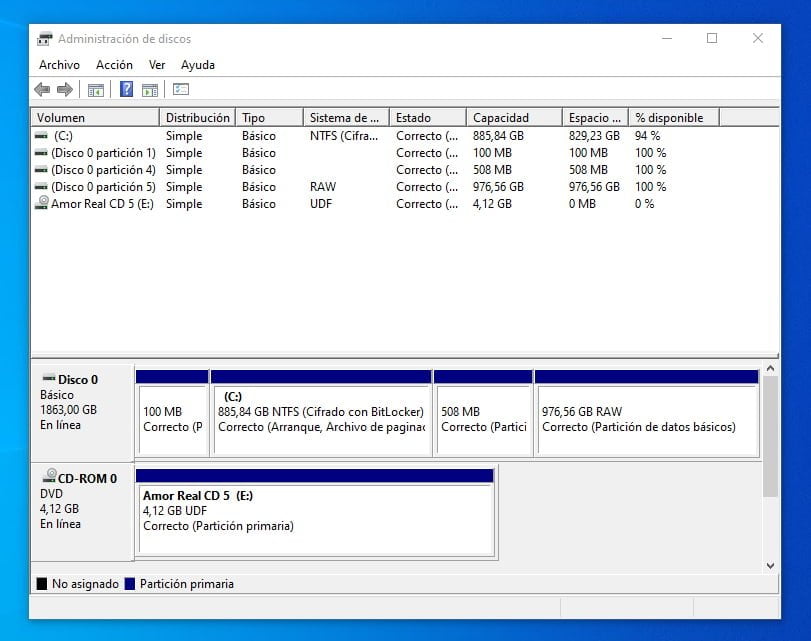The height and width of the screenshot is (641, 811).
Task: Click the 885,84 GB capacity cell
Action: (498, 136)
